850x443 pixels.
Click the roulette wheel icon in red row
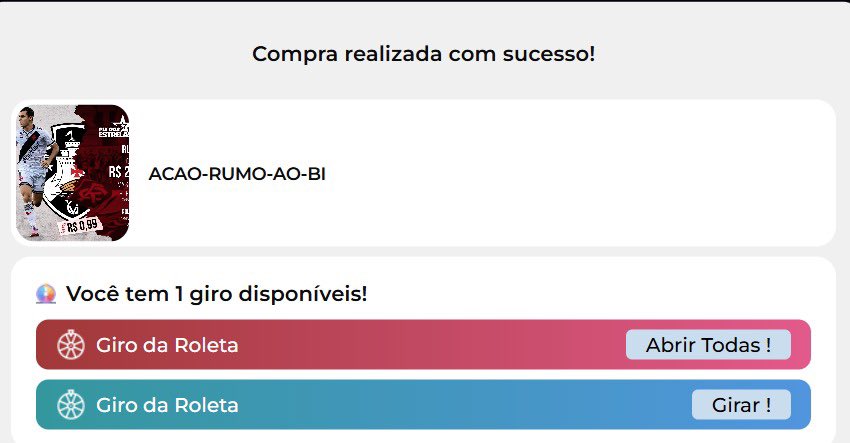(71, 345)
